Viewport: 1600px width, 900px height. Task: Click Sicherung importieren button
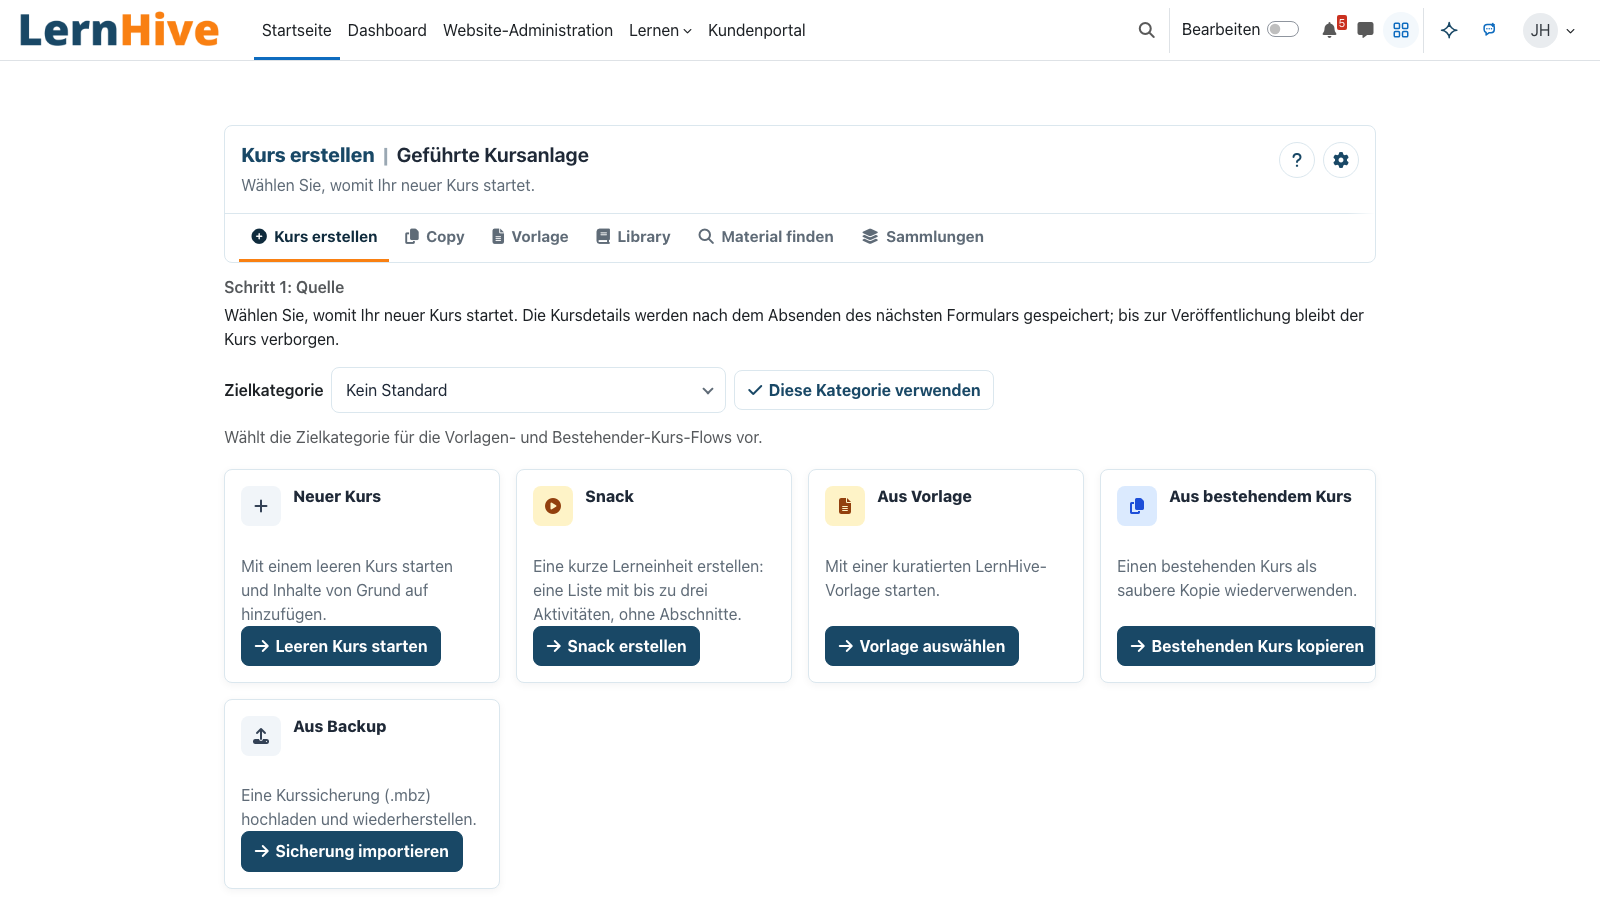352,851
